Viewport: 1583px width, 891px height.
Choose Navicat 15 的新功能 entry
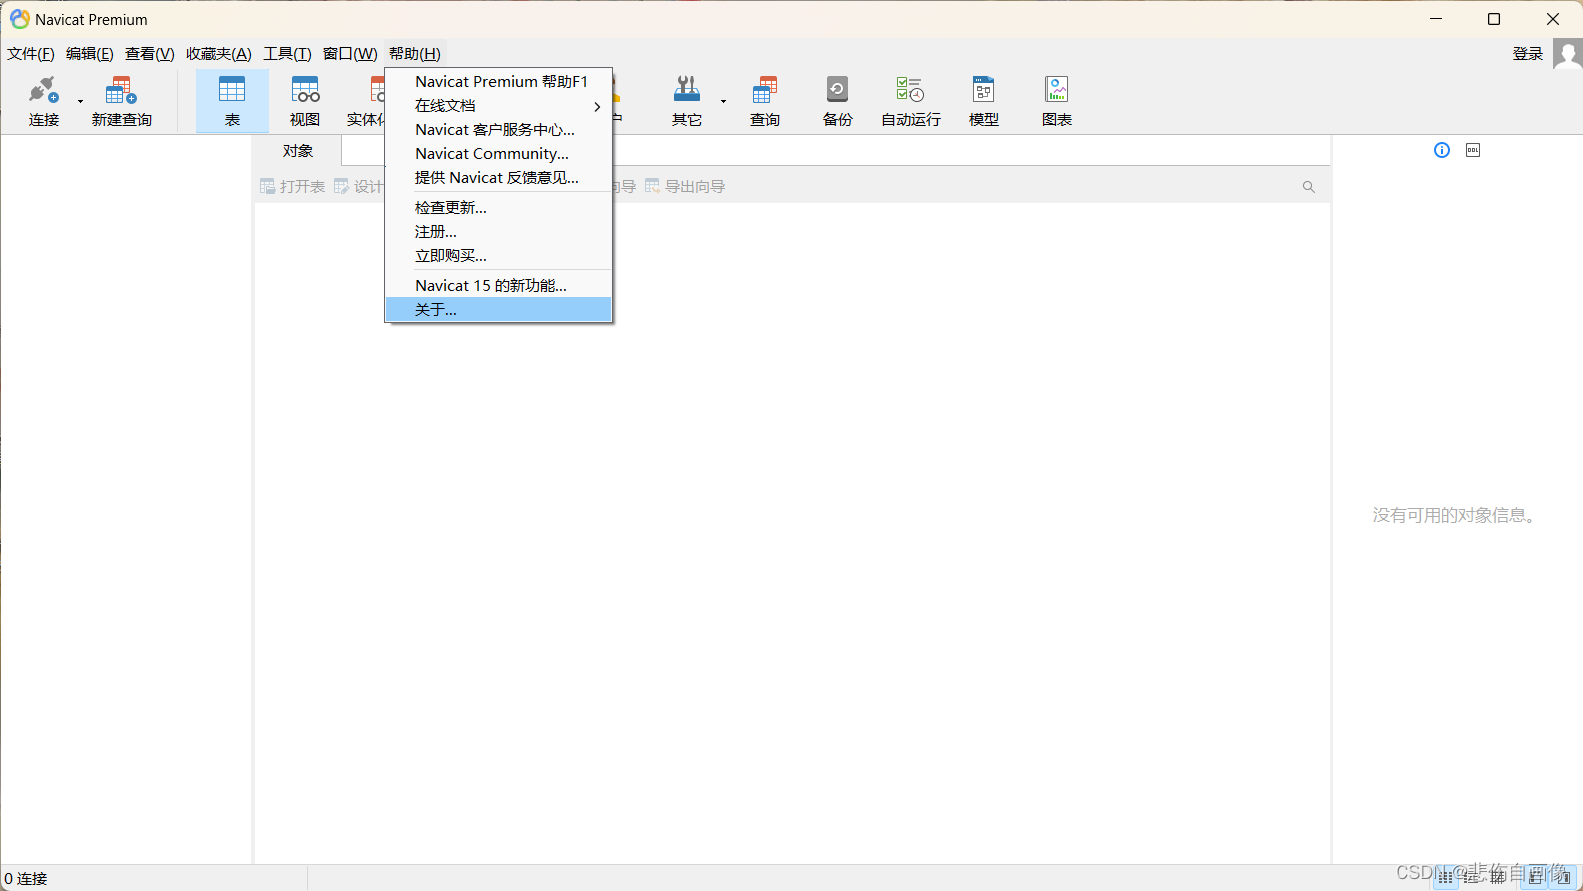click(x=498, y=286)
